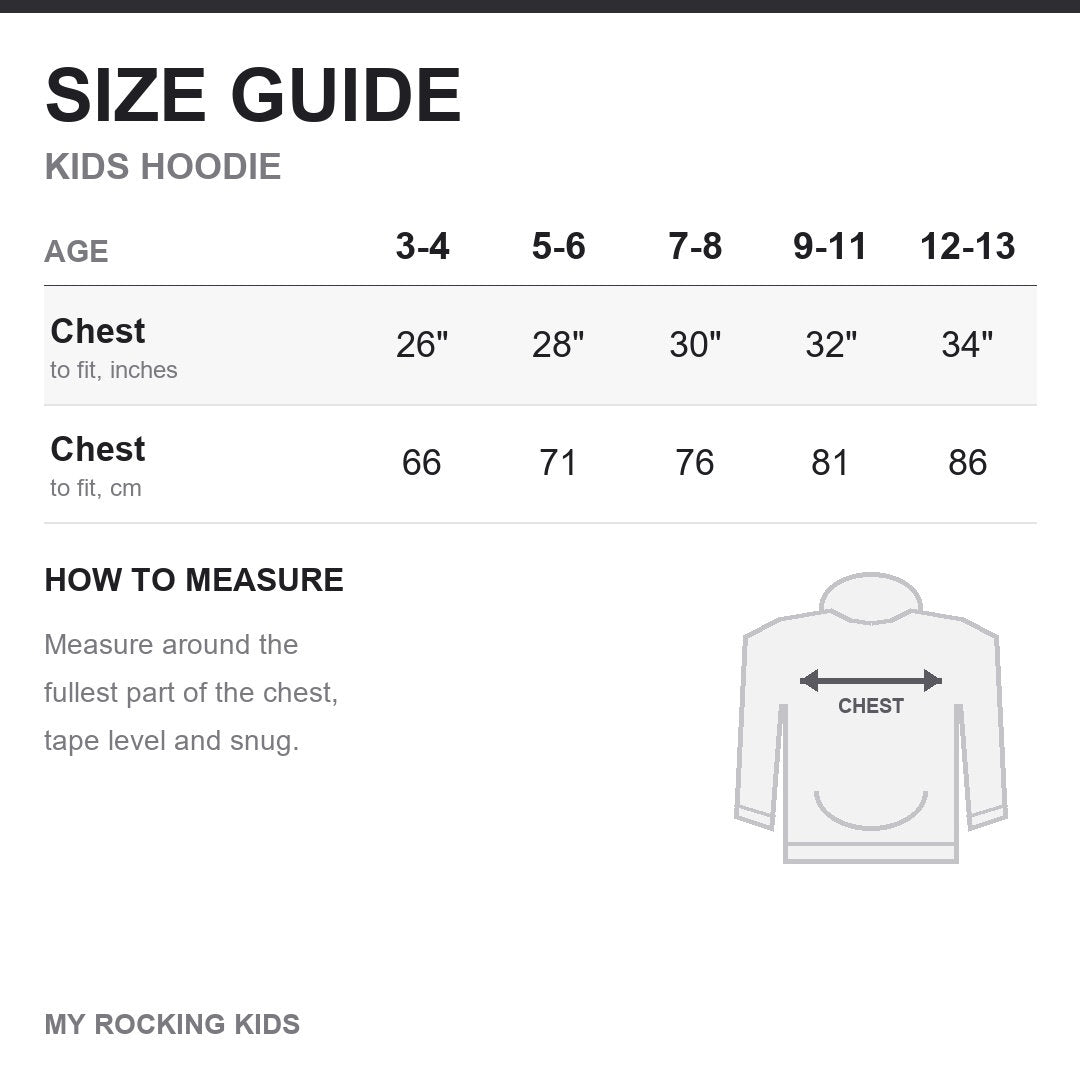
Task: Click the KIDS HOODIE subtitle
Action: pyautogui.click(x=163, y=167)
